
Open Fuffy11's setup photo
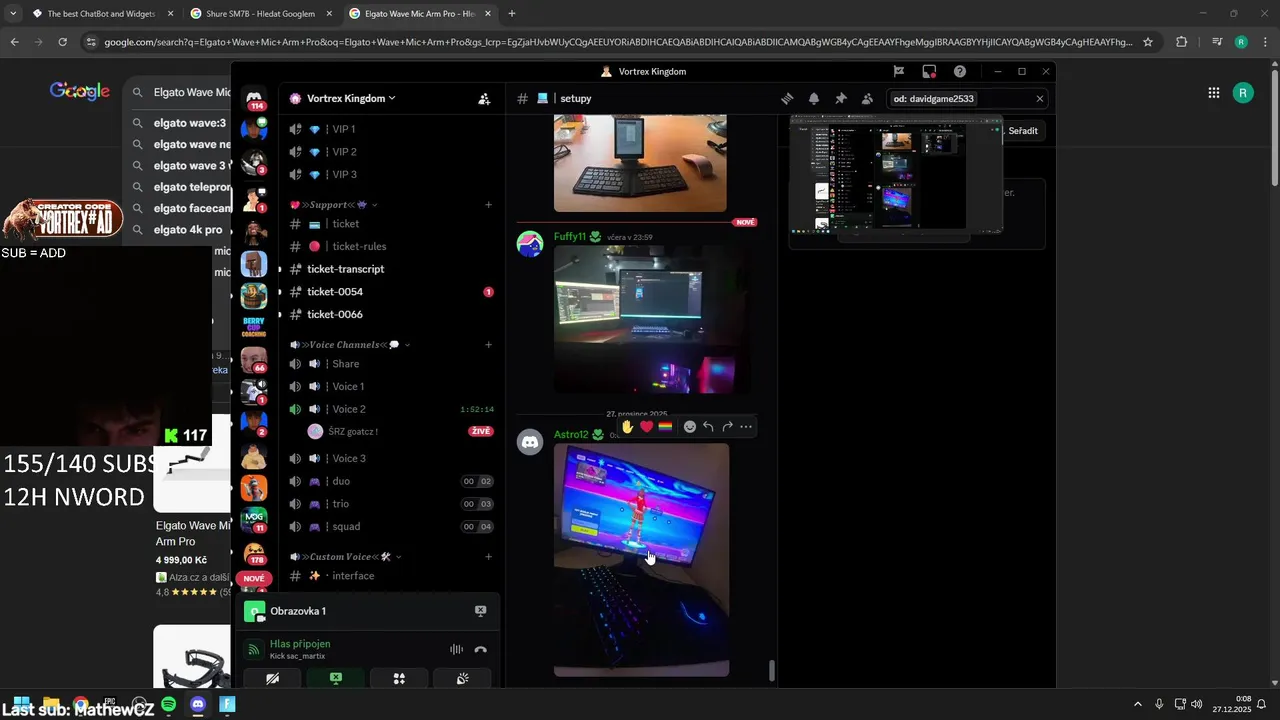[x=651, y=319]
